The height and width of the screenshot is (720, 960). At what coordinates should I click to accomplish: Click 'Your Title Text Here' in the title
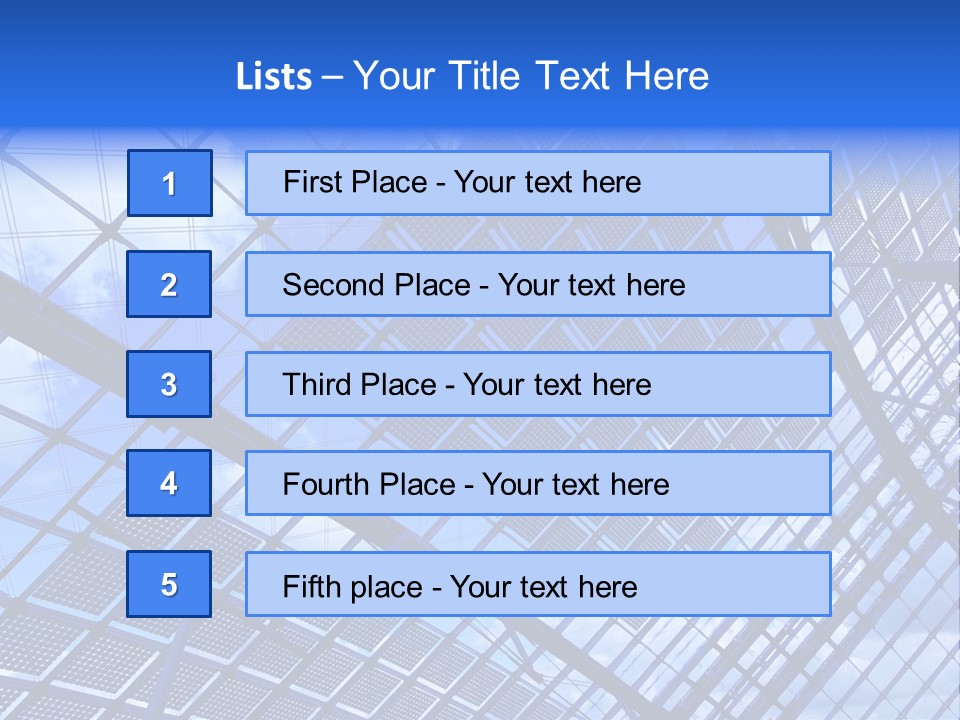(531, 76)
